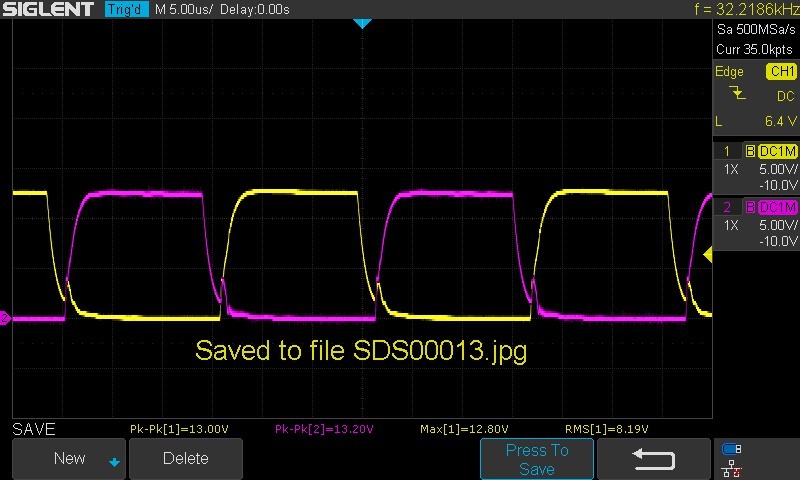Click channel 1 5.00V/ scale value
The width and height of the screenshot is (800, 480).
tap(778, 169)
